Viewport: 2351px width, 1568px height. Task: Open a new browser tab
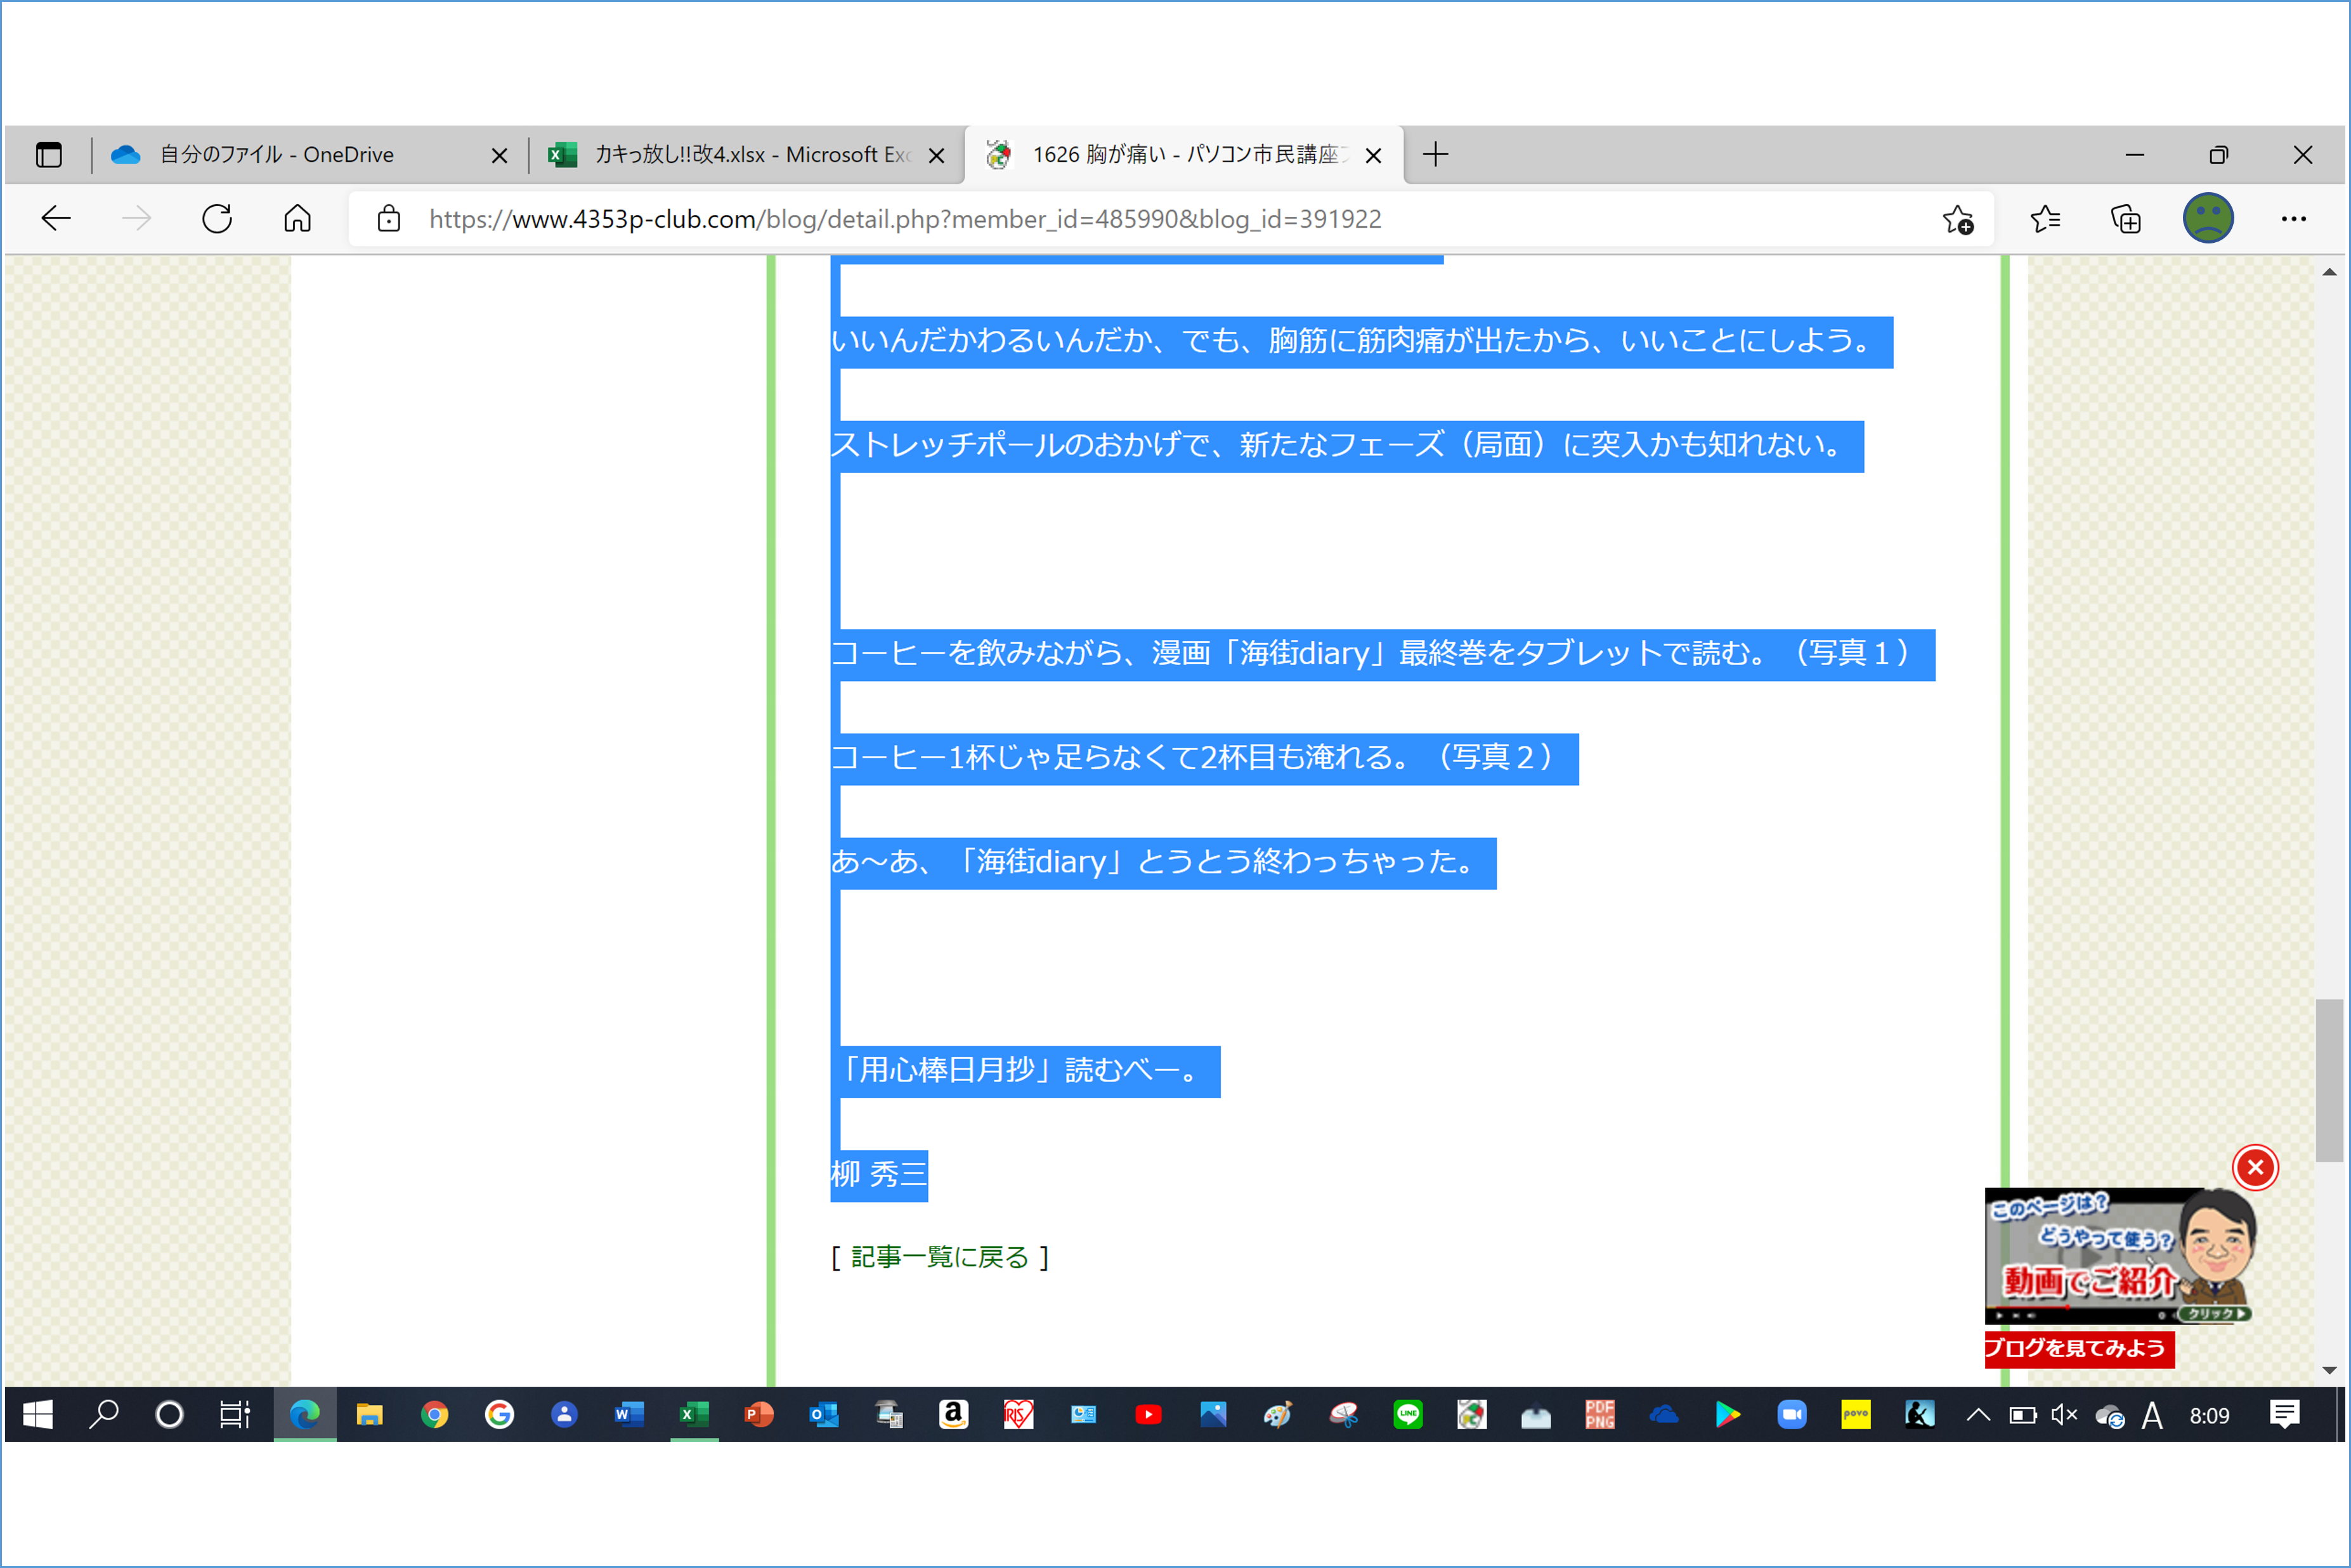coord(1435,154)
